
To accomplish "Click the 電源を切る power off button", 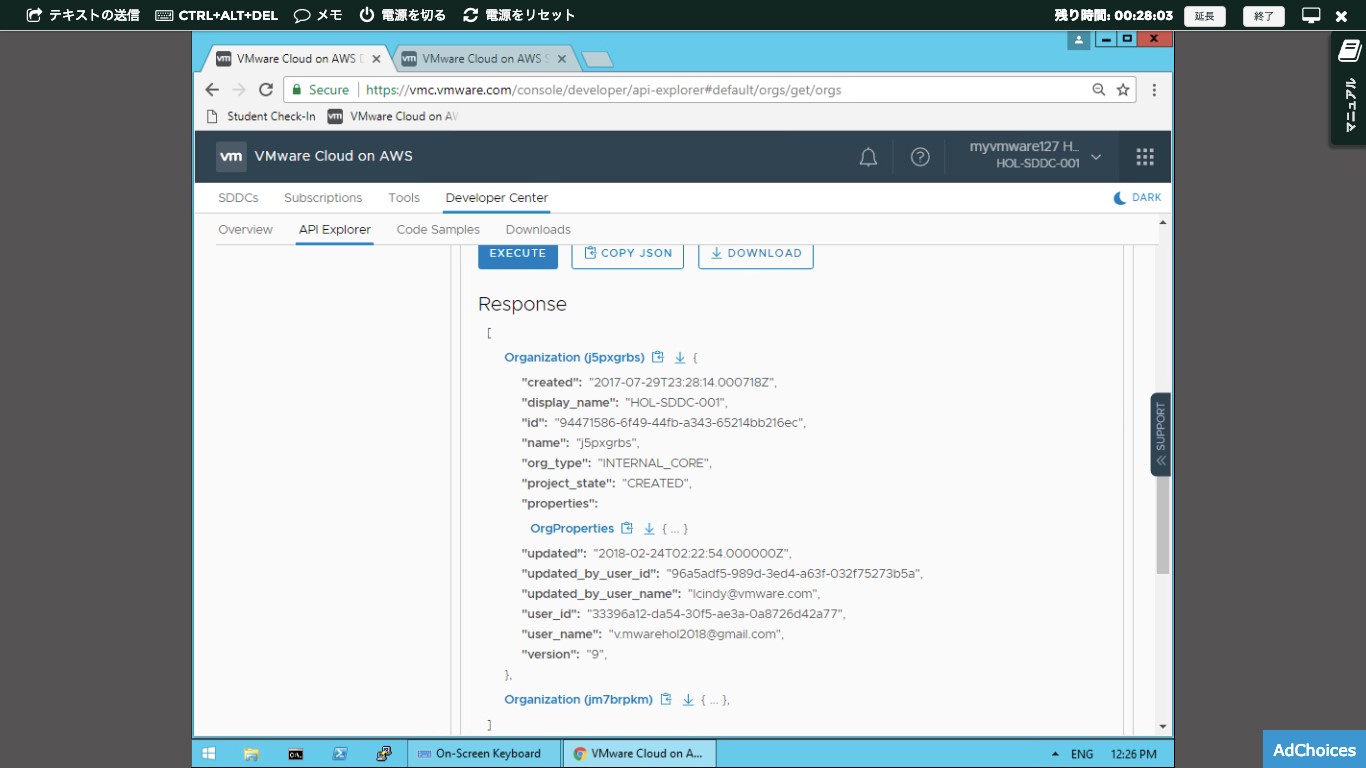I will pyautogui.click(x=402, y=15).
